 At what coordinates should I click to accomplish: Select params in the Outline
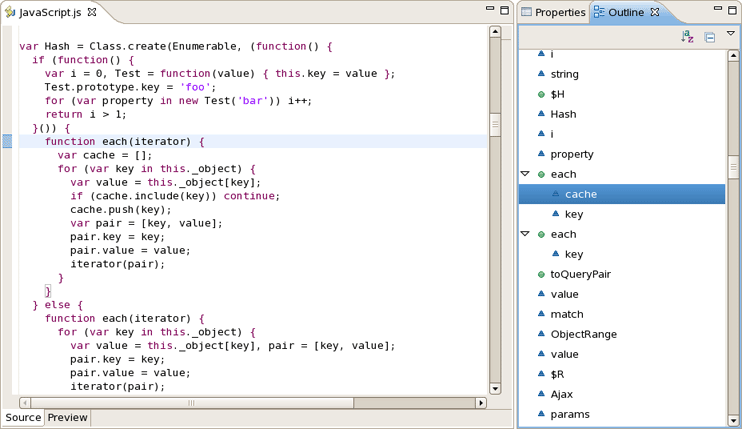pos(570,414)
